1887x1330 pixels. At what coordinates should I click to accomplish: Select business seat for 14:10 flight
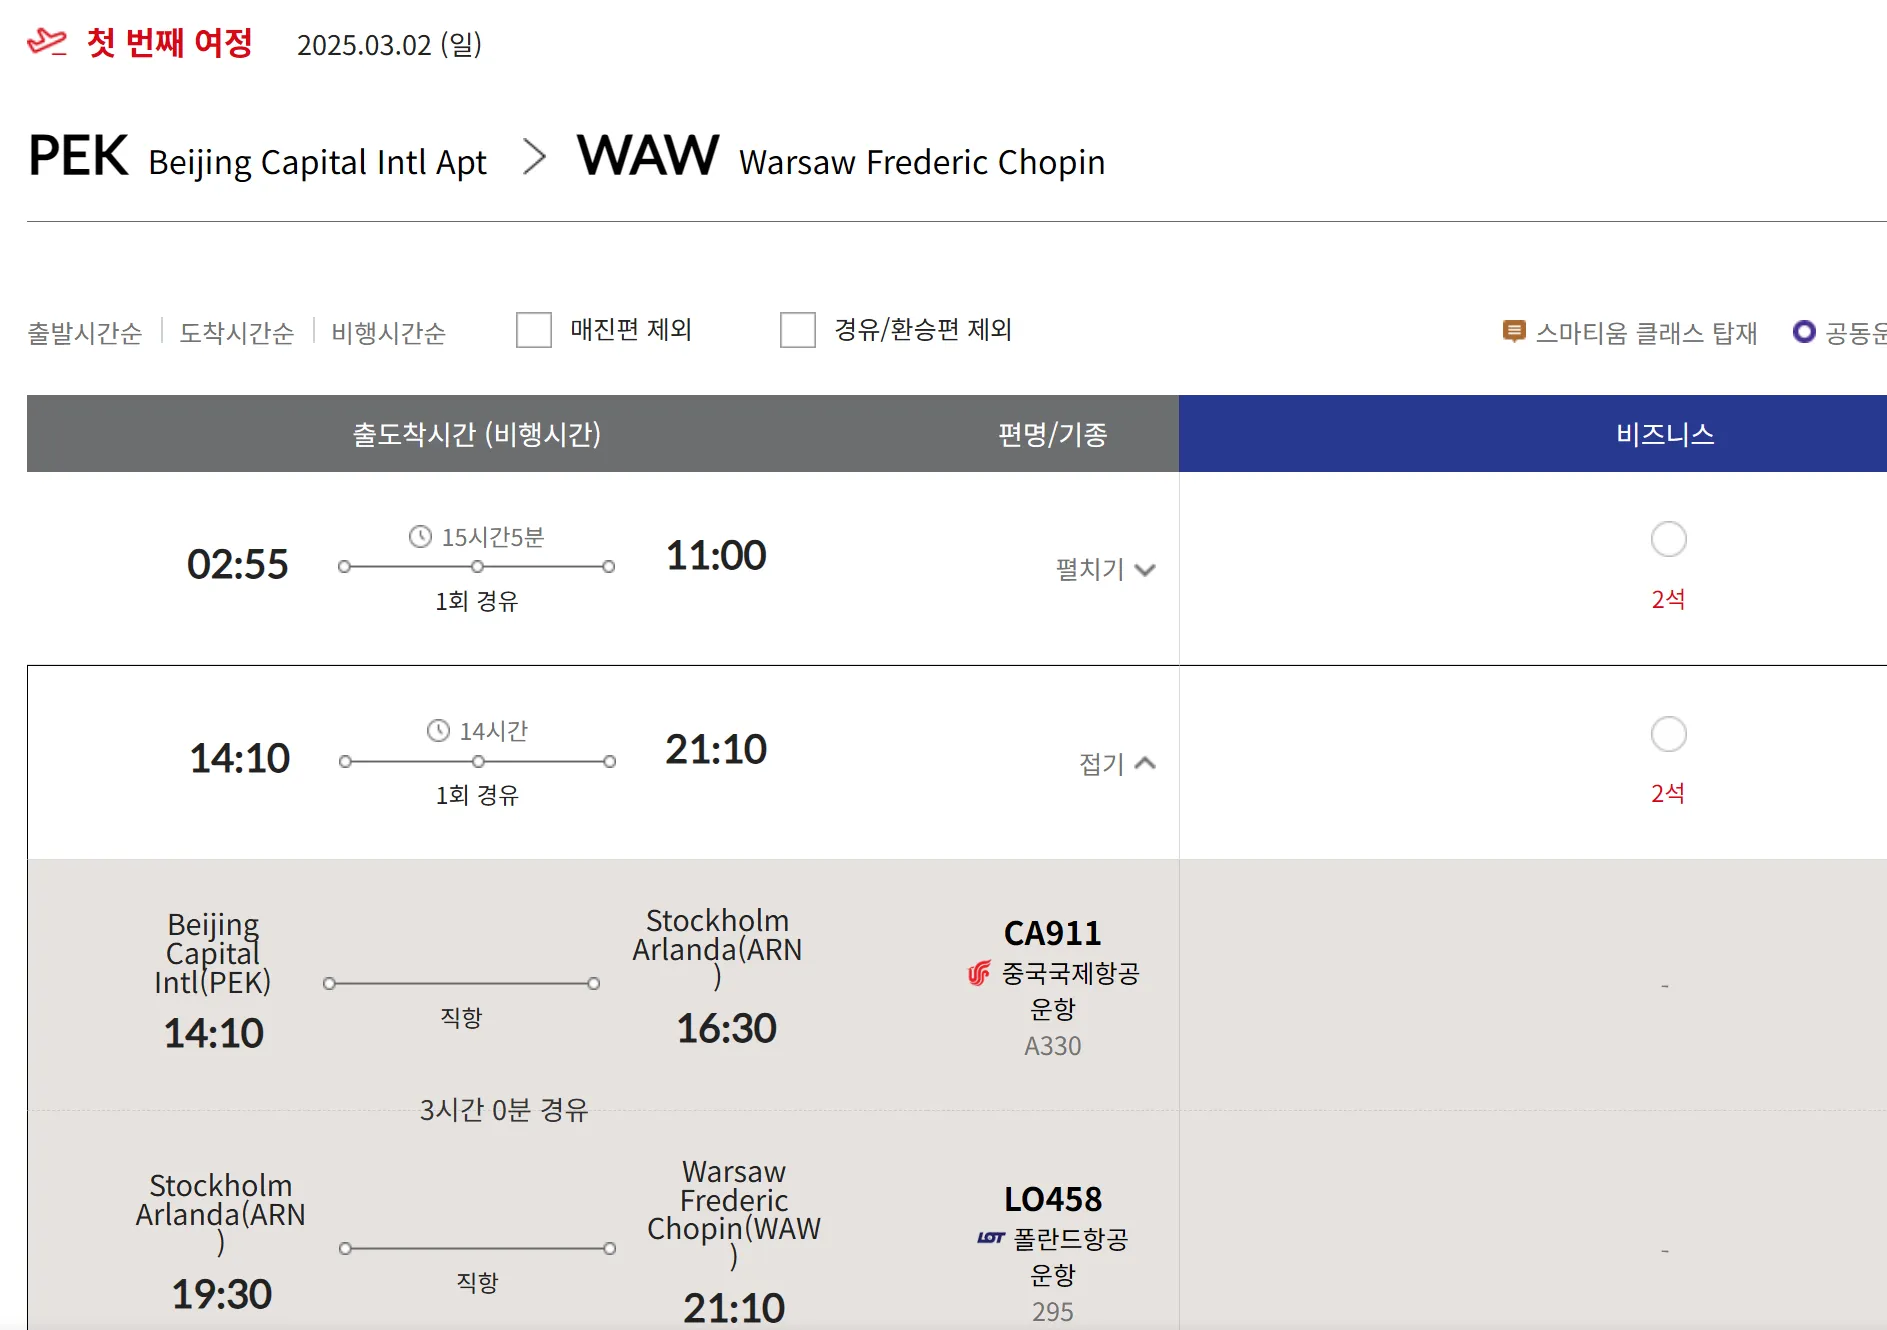coord(1668,734)
